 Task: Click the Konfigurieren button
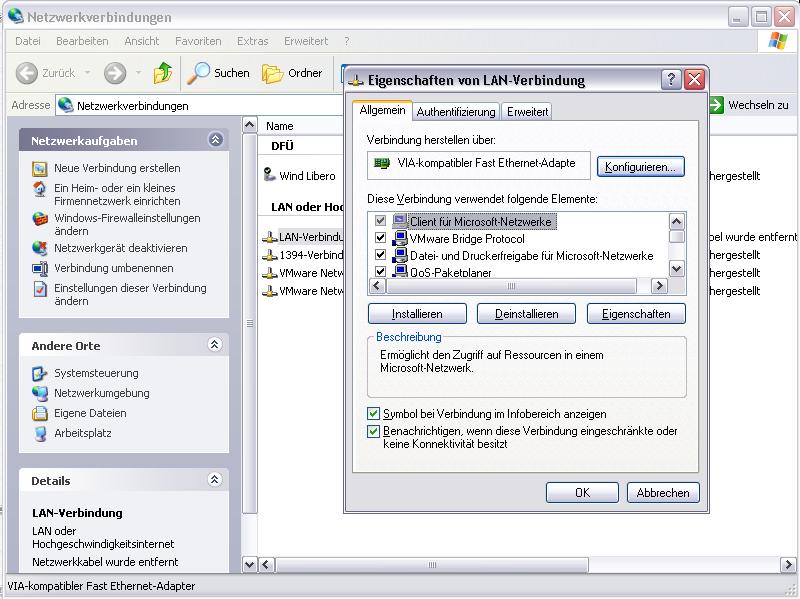pyautogui.click(x=640, y=167)
